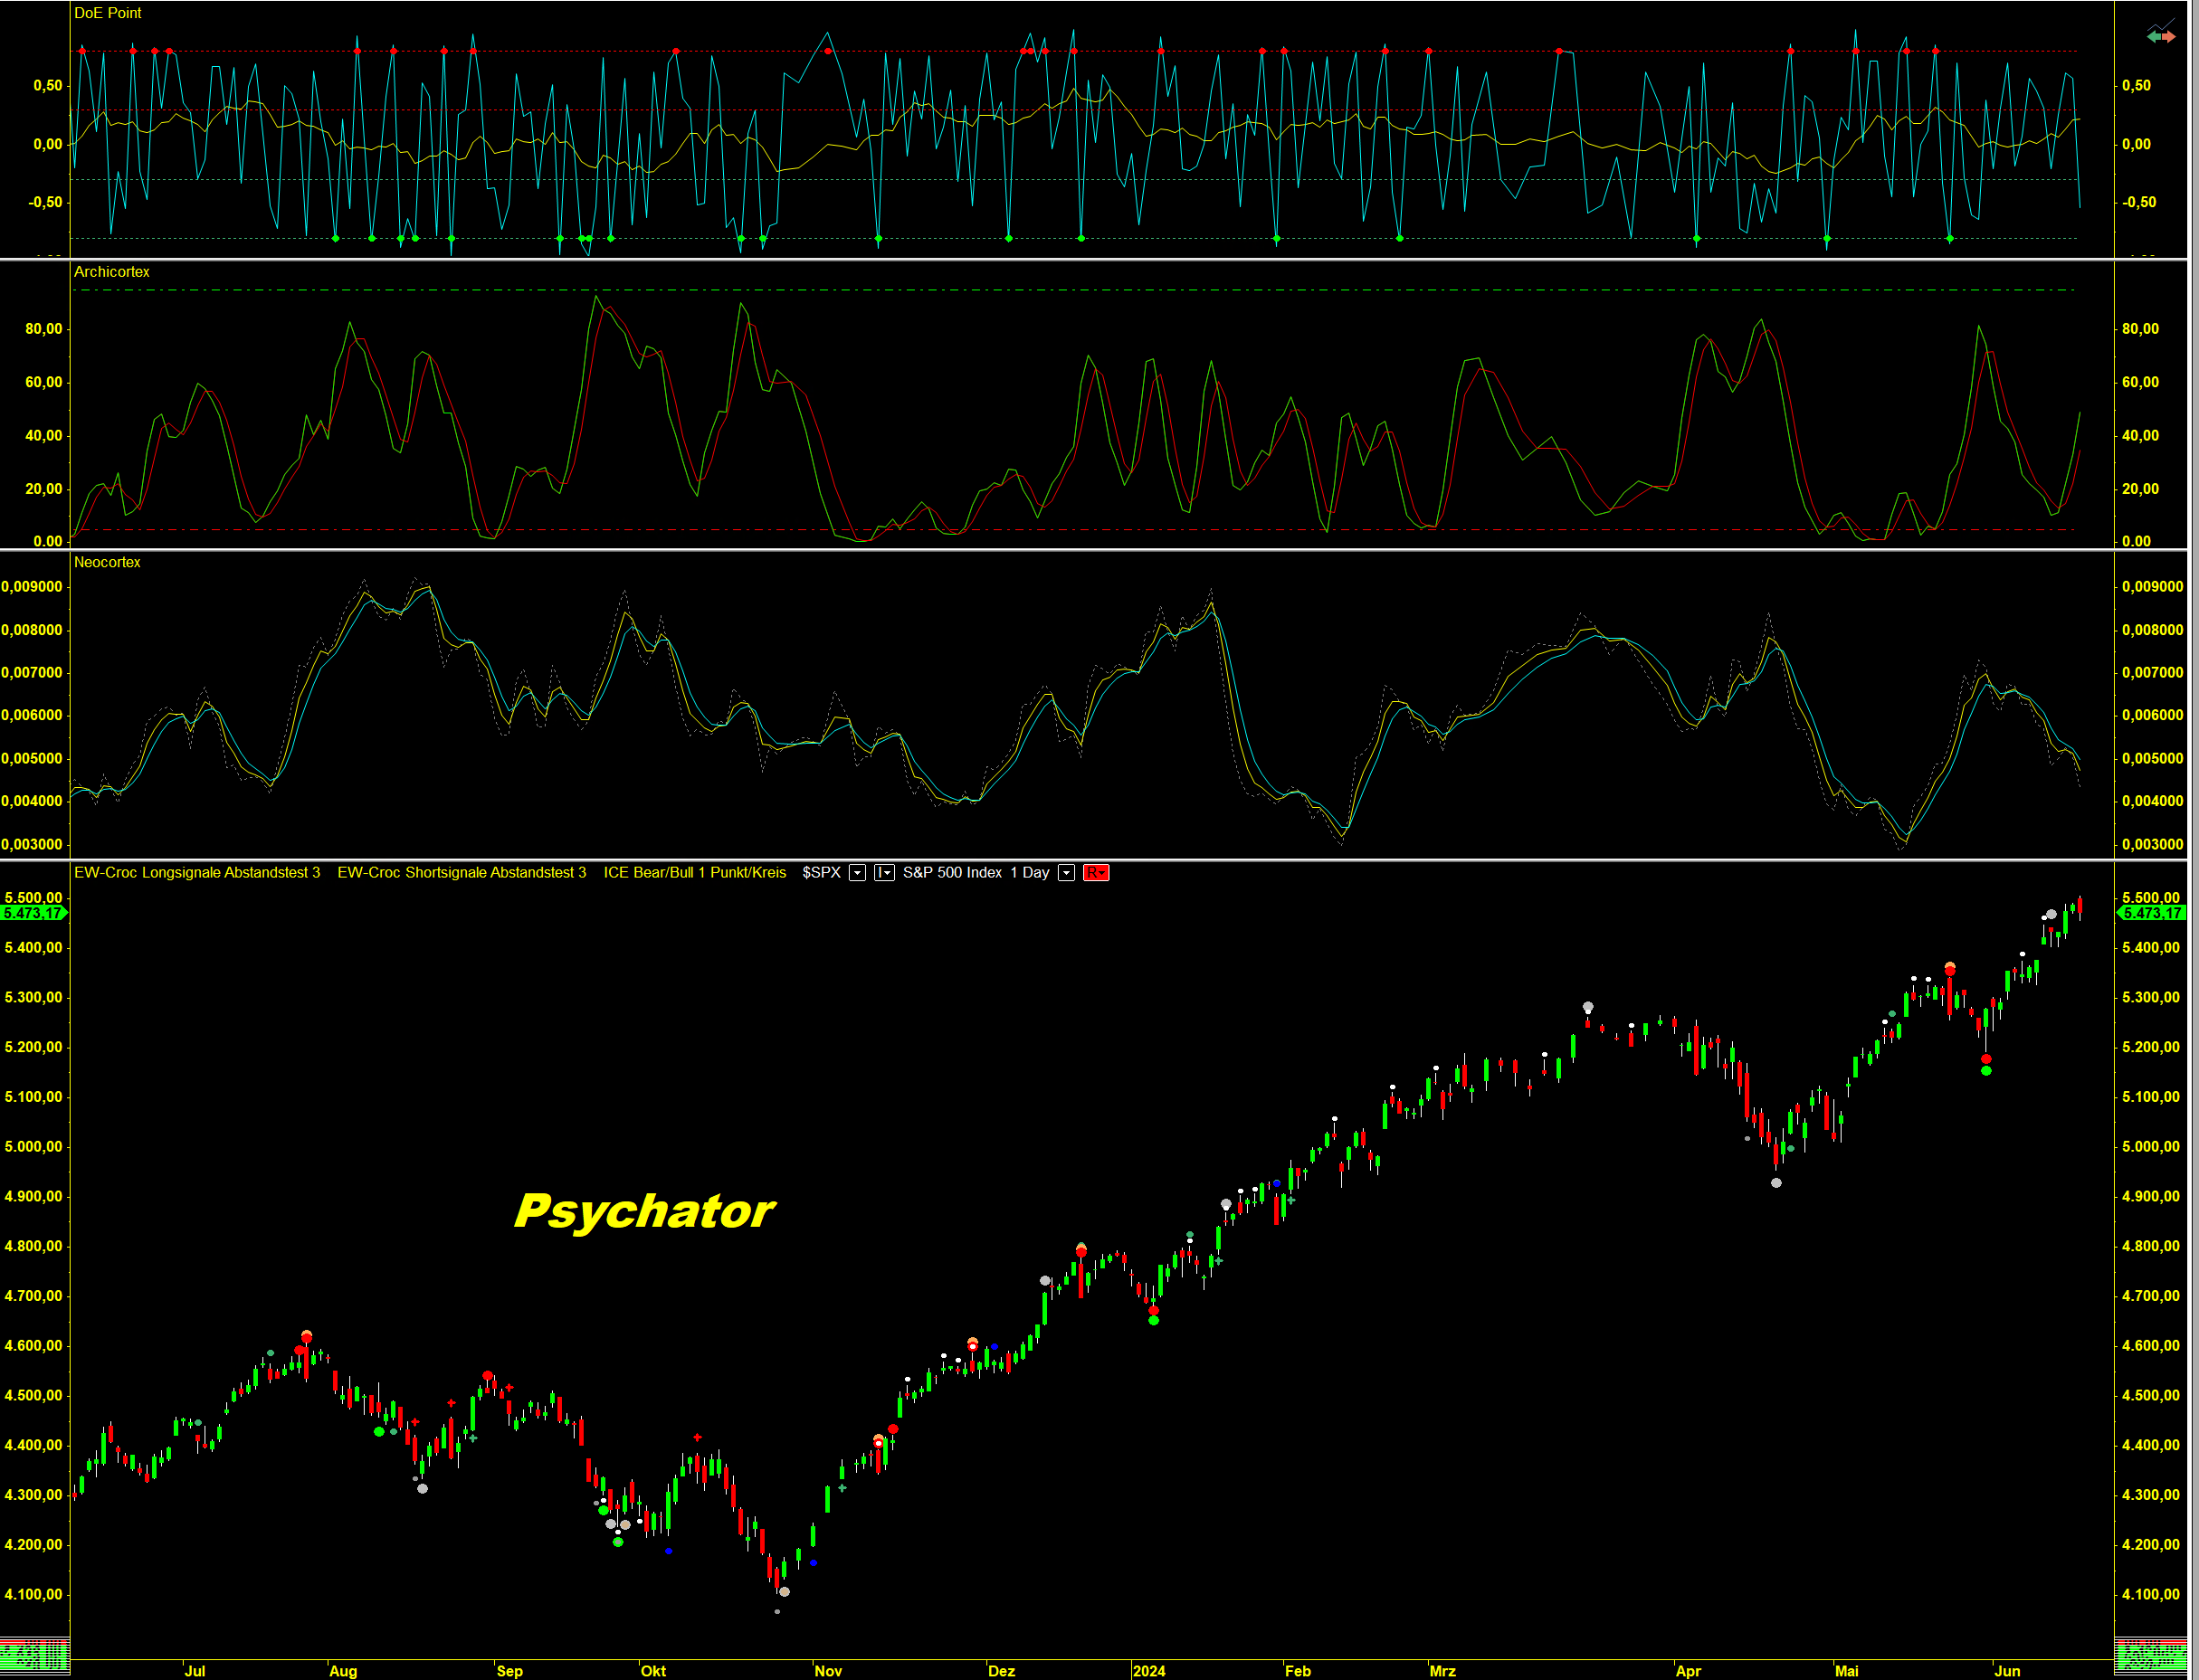Click the Archicortex panel title
The image size is (2199, 1680).
coord(112,272)
